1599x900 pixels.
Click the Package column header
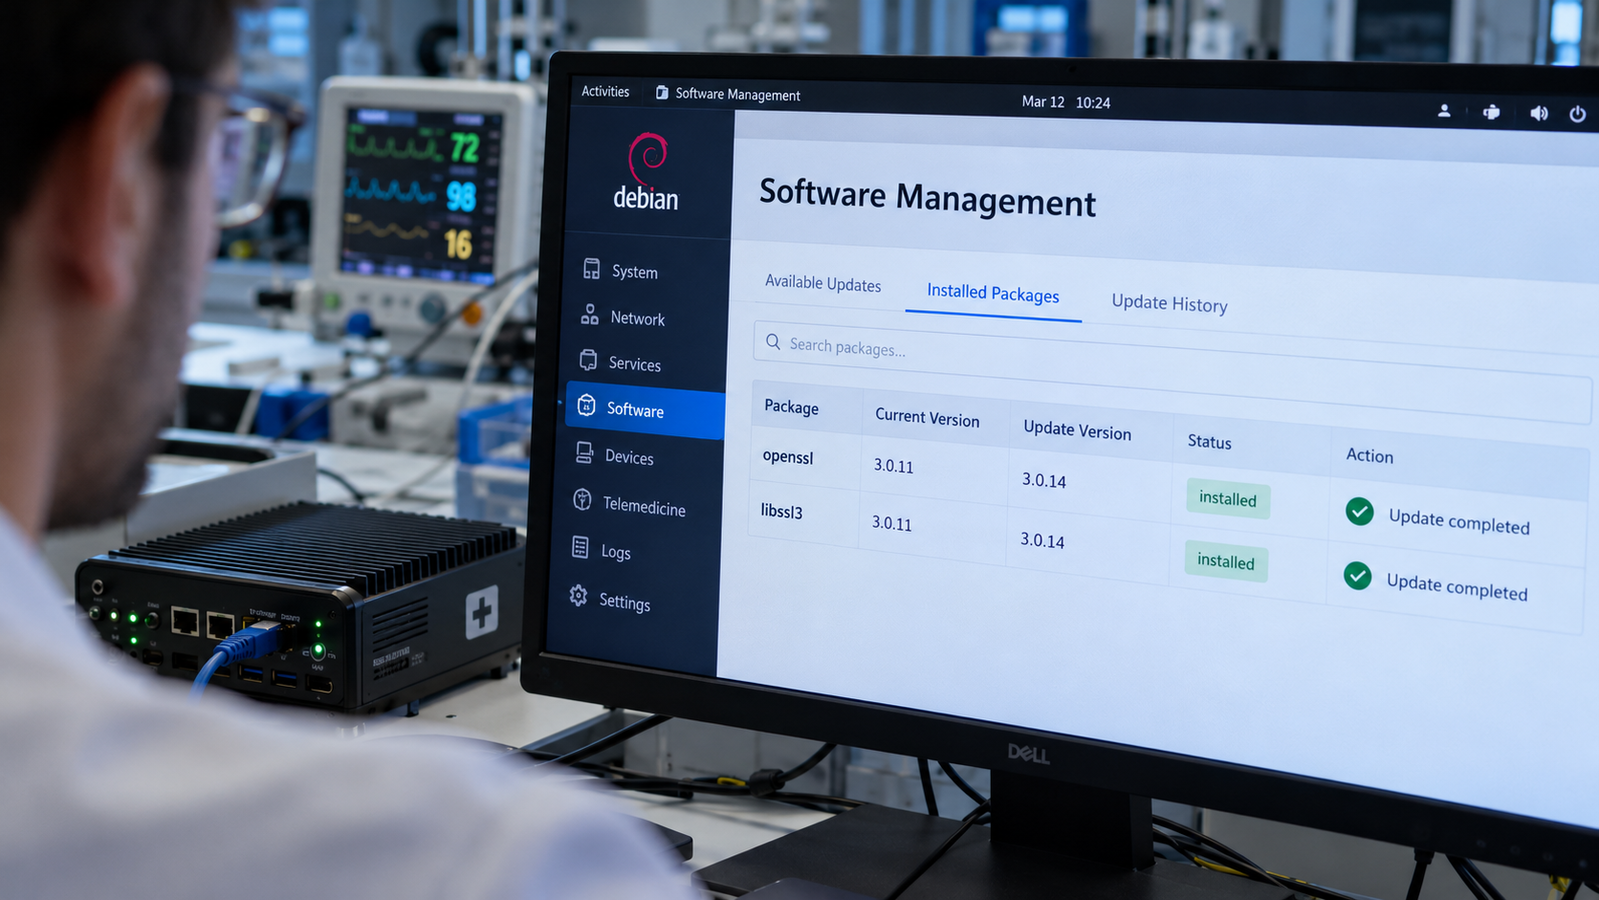791,407
